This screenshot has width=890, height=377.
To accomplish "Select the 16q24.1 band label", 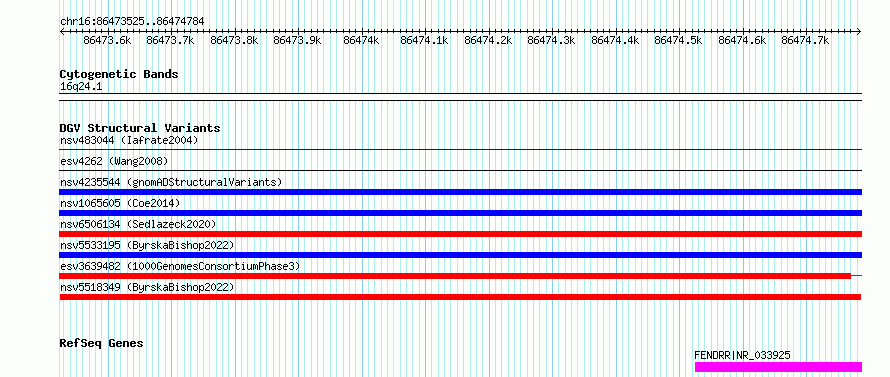I will (x=81, y=87).
